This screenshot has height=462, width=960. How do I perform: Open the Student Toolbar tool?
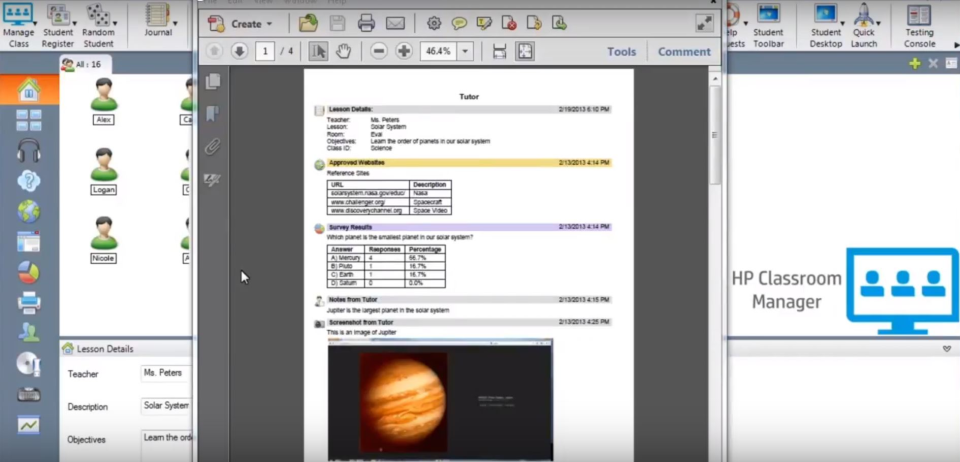tap(768, 24)
